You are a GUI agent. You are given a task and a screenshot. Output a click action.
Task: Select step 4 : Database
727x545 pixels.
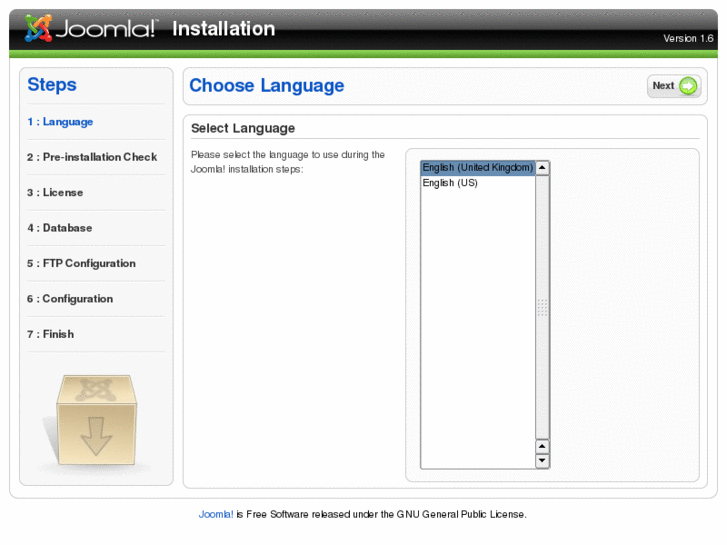pos(59,228)
